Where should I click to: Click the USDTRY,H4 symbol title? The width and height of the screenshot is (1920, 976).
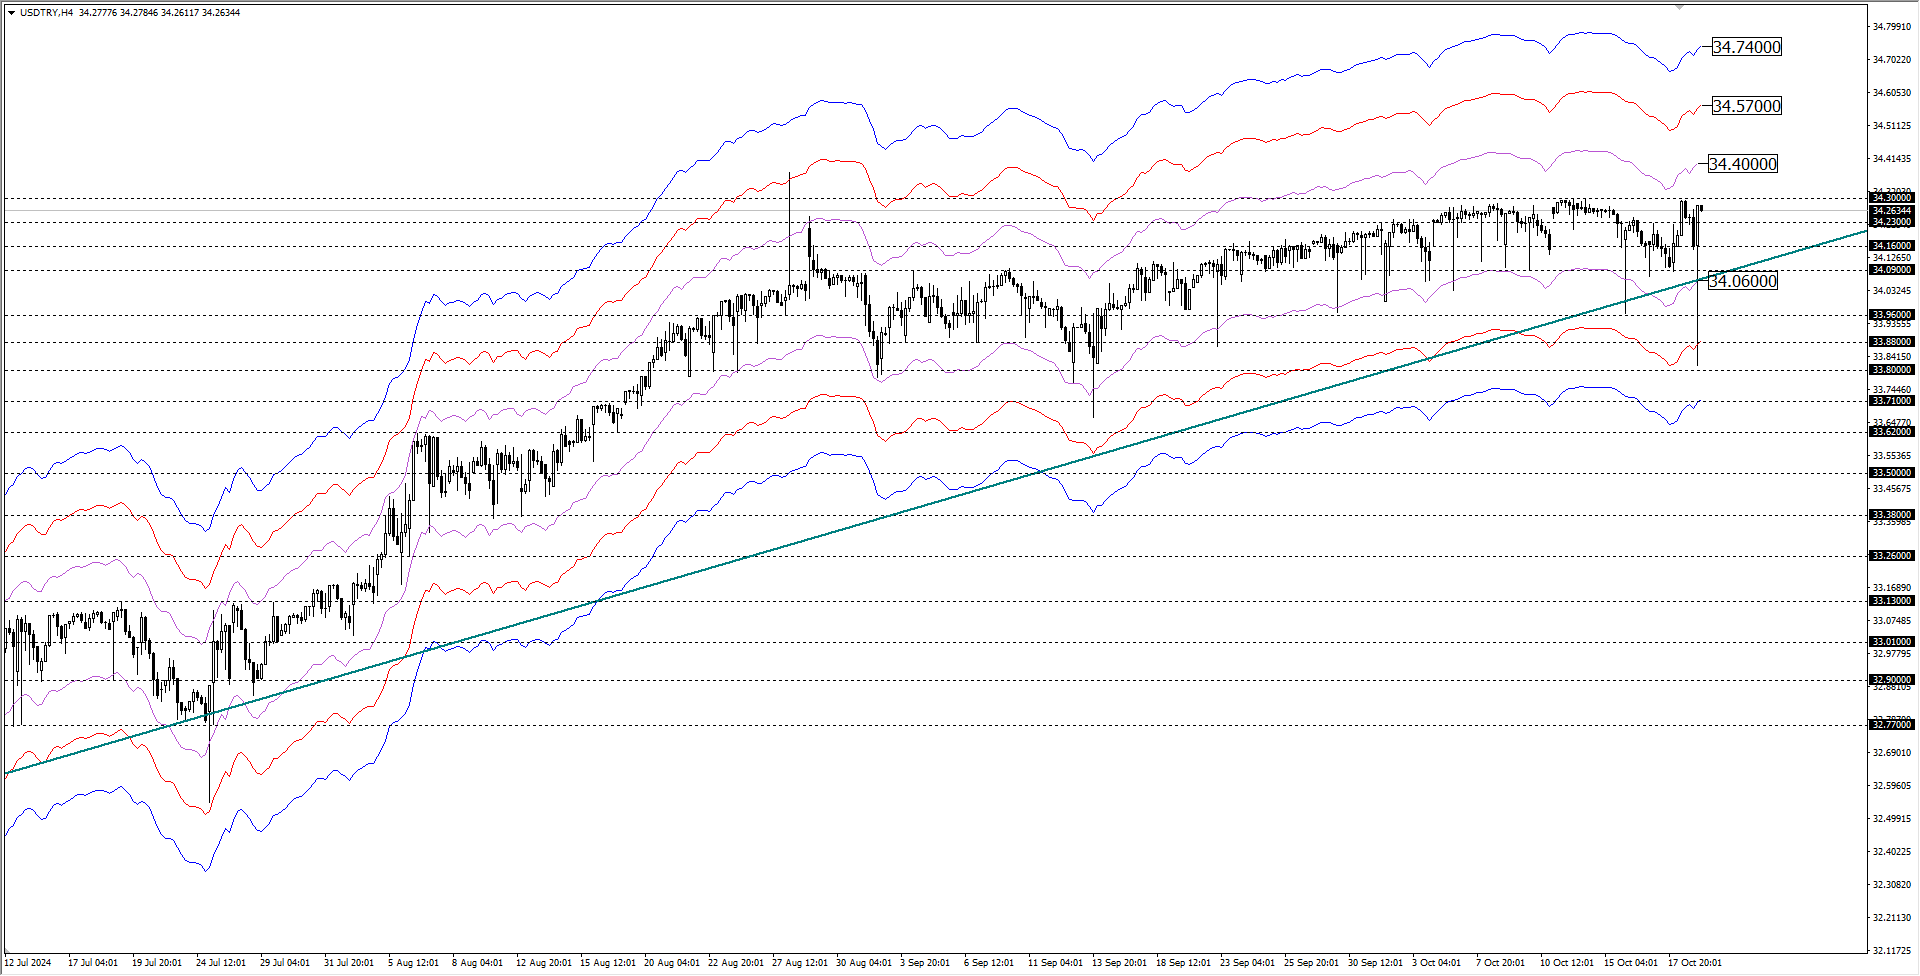coord(46,13)
